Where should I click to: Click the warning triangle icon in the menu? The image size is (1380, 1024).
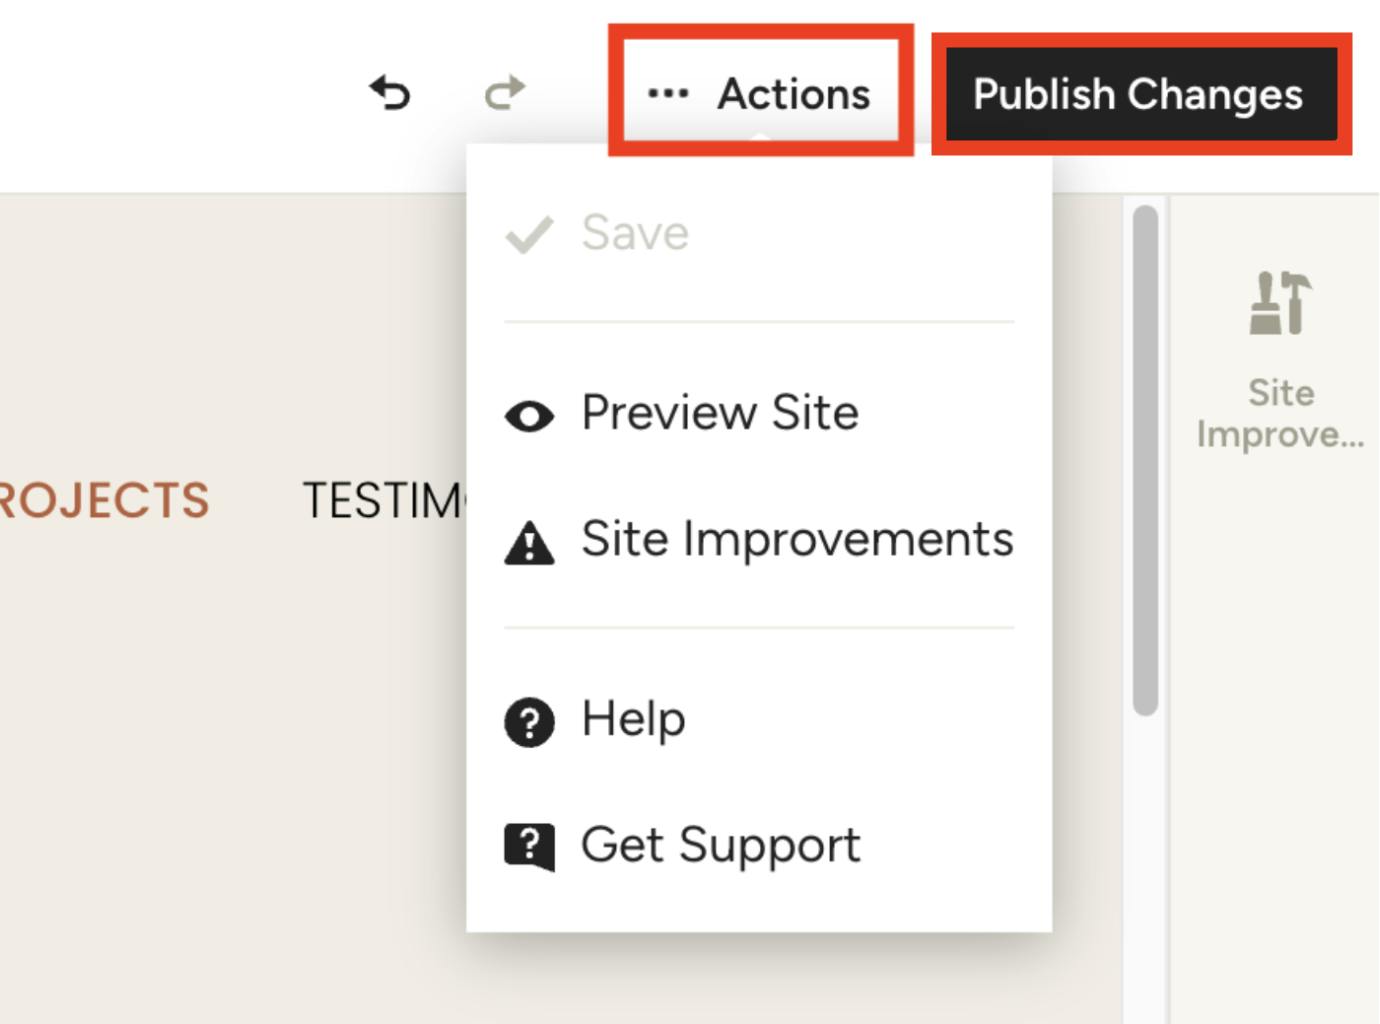[530, 544]
